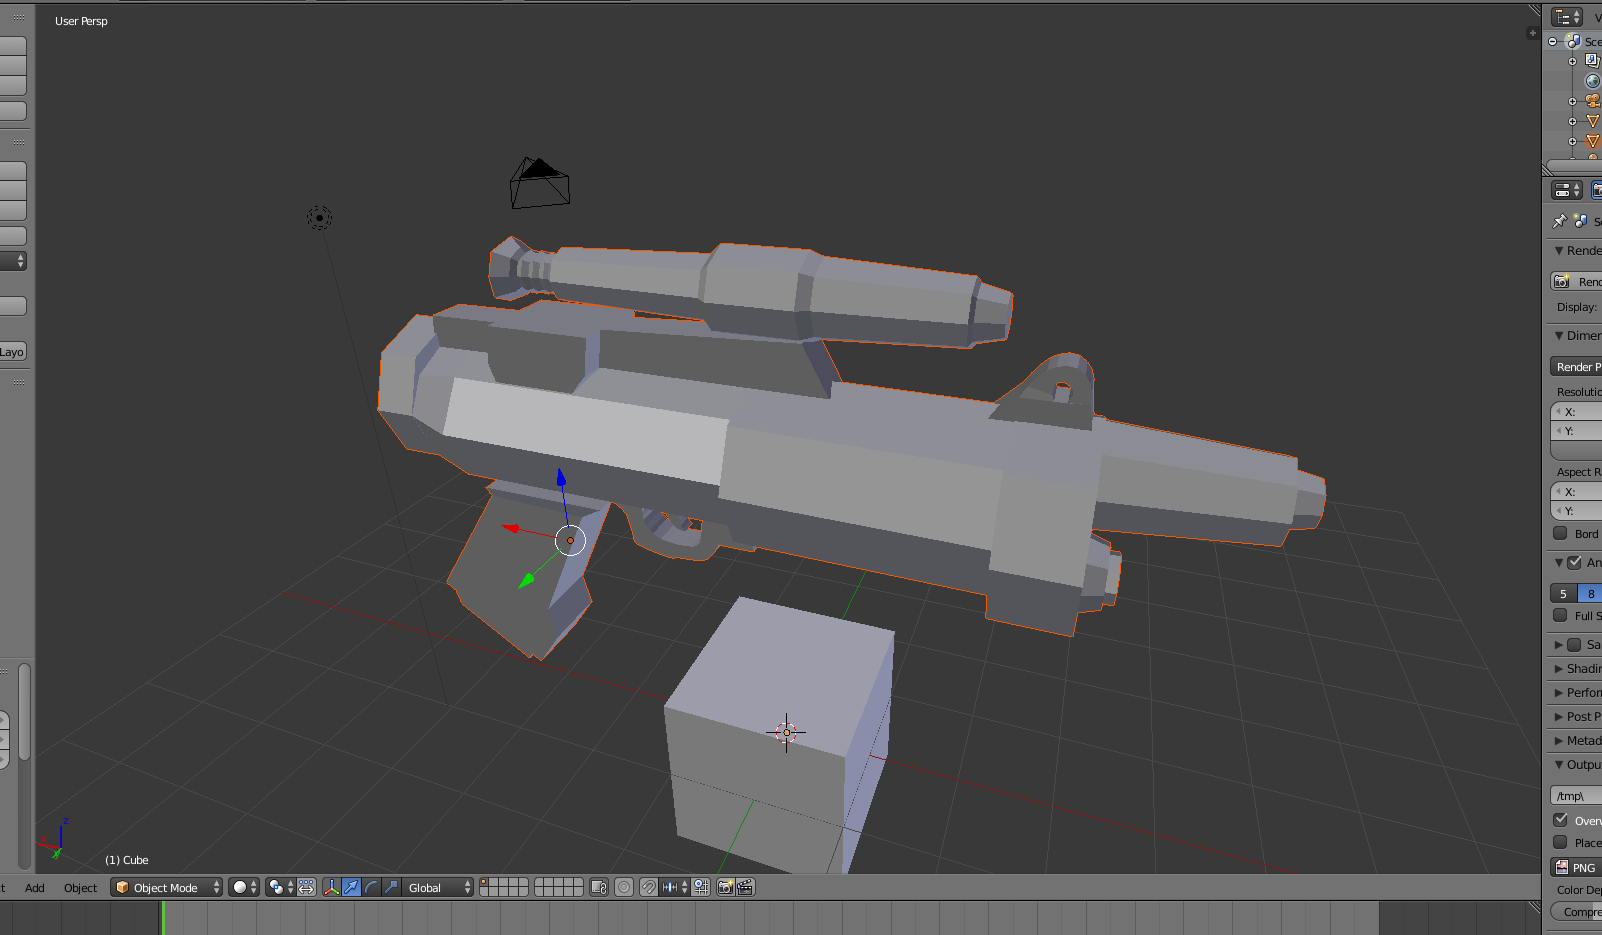This screenshot has width=1602, height=935.
Task: Toggle the Overwrite checkbox in Output
Action: (x=1560, y=820)
